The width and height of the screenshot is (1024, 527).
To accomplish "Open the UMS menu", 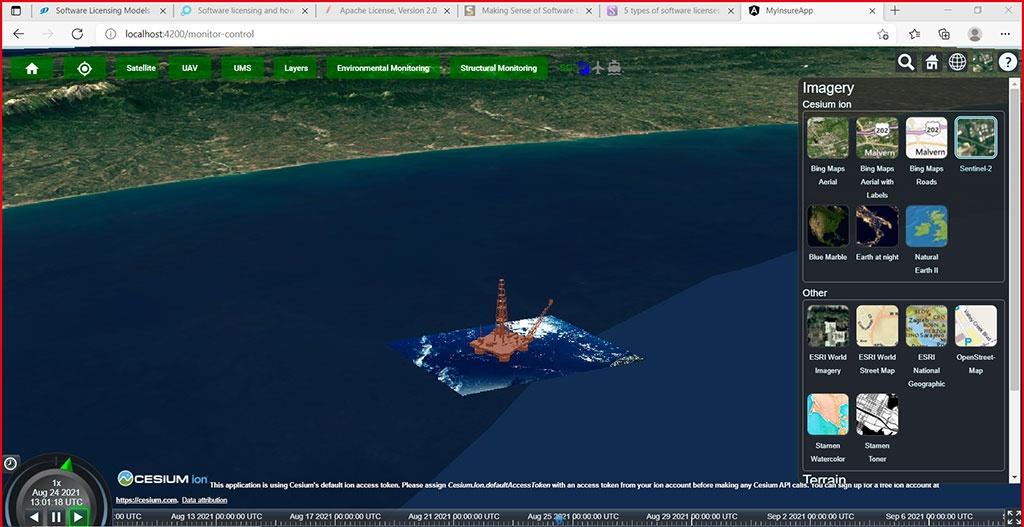I will 242,68.
